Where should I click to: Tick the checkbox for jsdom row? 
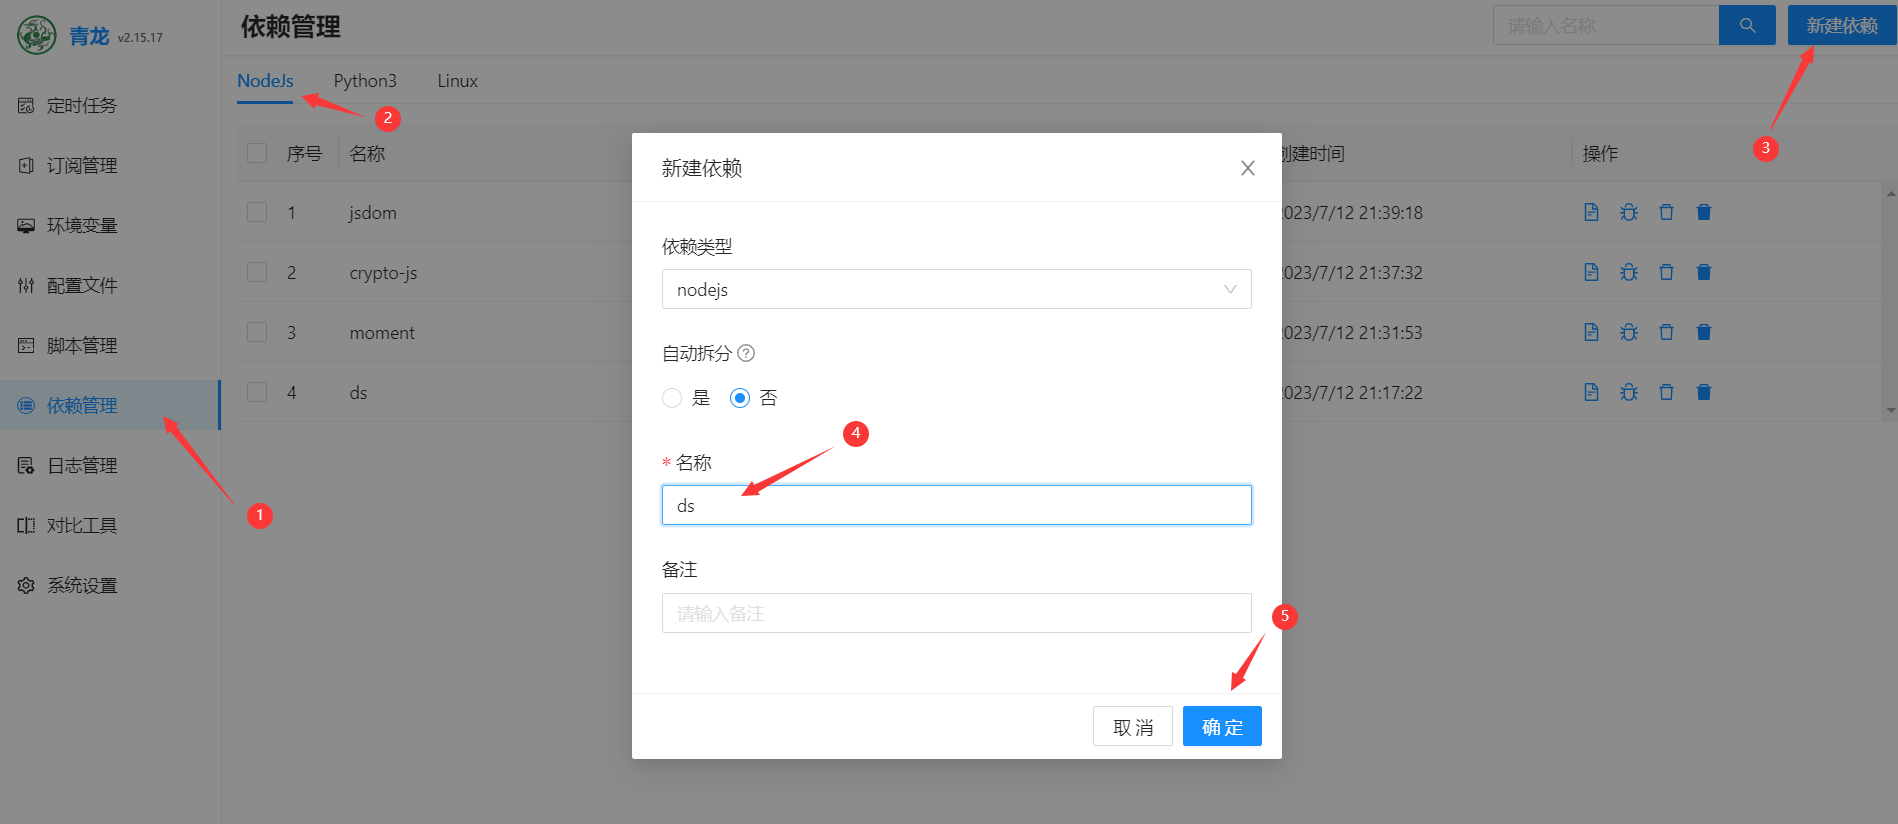click(x=257, y=212)
